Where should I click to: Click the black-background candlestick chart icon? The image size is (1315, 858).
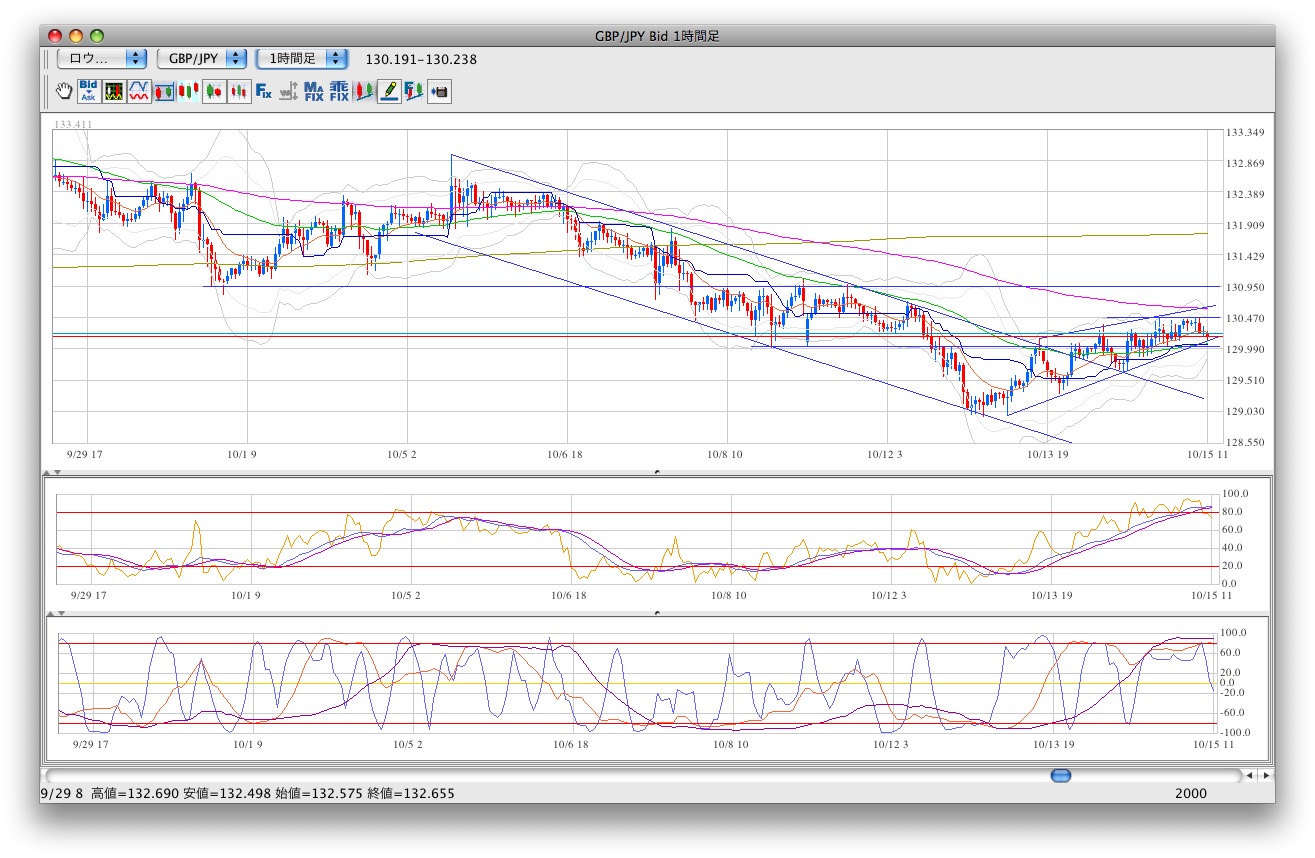pyautogui.click(x=114, y=92)
